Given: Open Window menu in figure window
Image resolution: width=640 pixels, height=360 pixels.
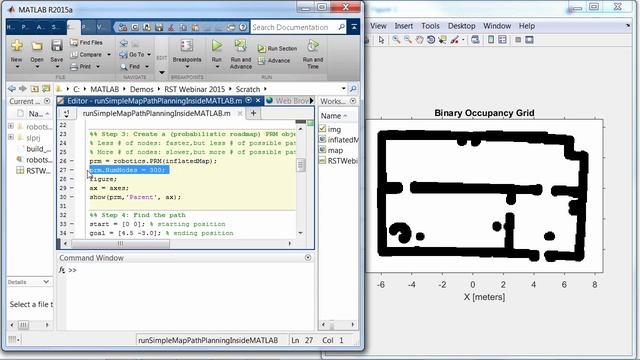Looking at the screenshot, I should pos(497,26).
